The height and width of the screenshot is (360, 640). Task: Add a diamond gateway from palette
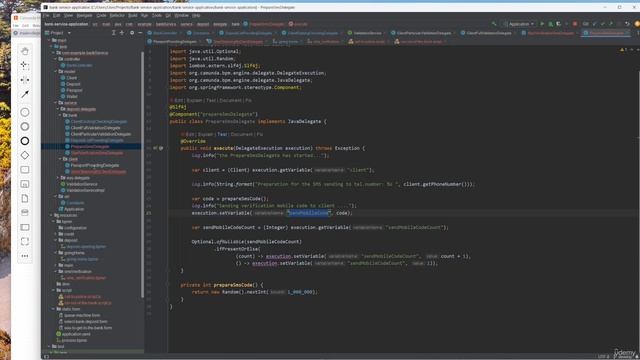pyautogui.click(x=25, y=155)
